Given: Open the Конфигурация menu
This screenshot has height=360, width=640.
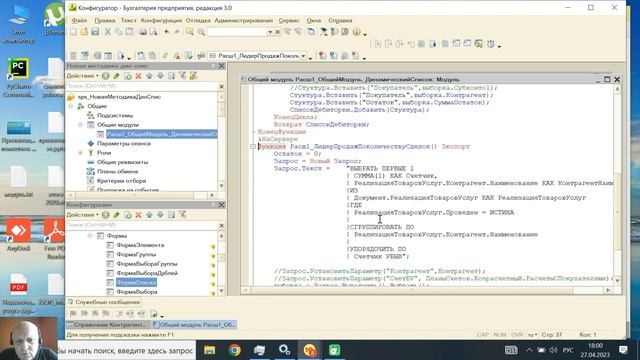Looking at the screenshot, I should click(161, 20).
